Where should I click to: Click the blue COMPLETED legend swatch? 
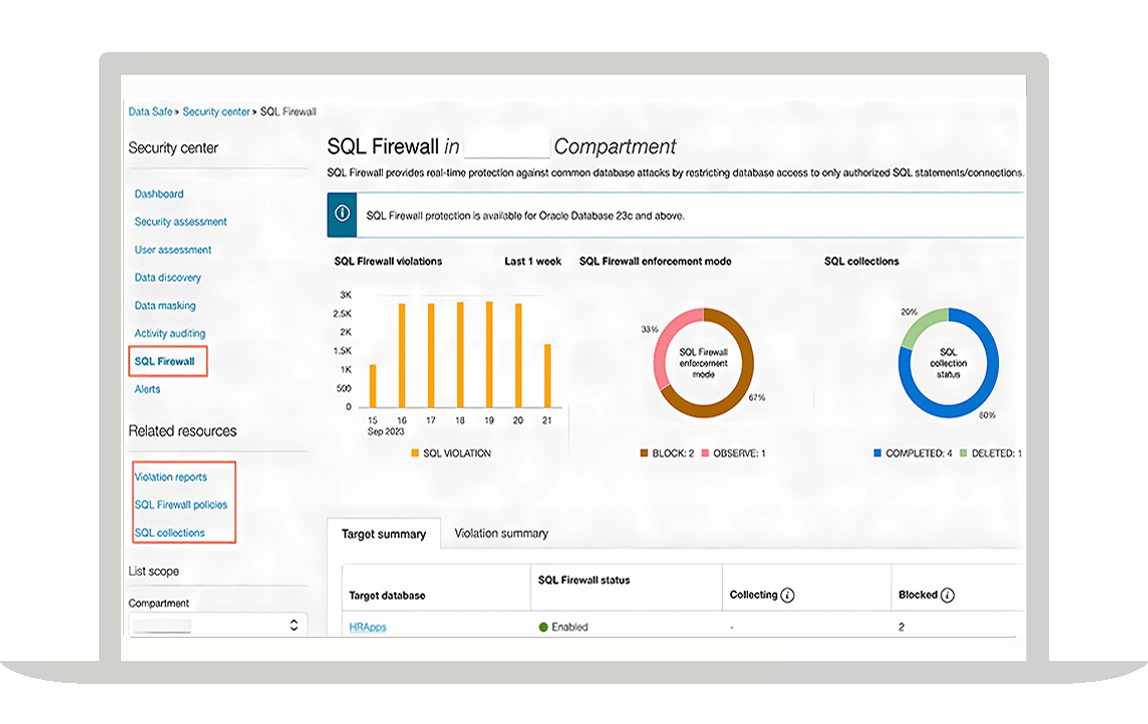pyautogui.click(x=877, y=454)
